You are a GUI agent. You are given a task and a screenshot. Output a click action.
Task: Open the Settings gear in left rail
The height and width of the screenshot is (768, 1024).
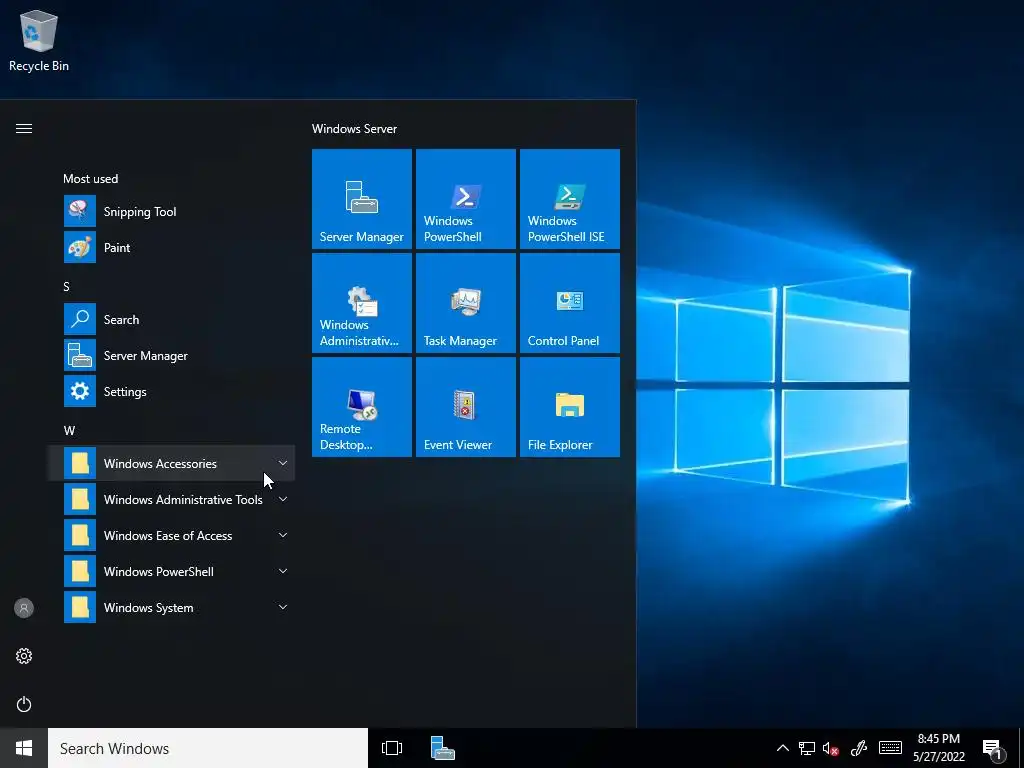pos(24,656)
